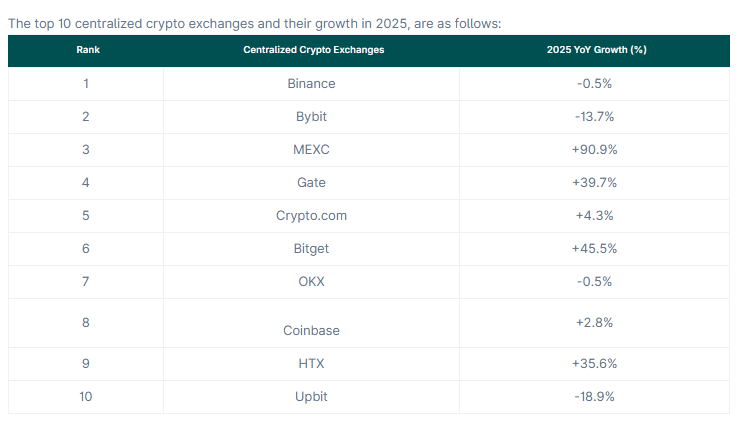Click the +35.6% growth value
Image resolution: width=739 pixels, height=423 pixels.
pos(595,364)
